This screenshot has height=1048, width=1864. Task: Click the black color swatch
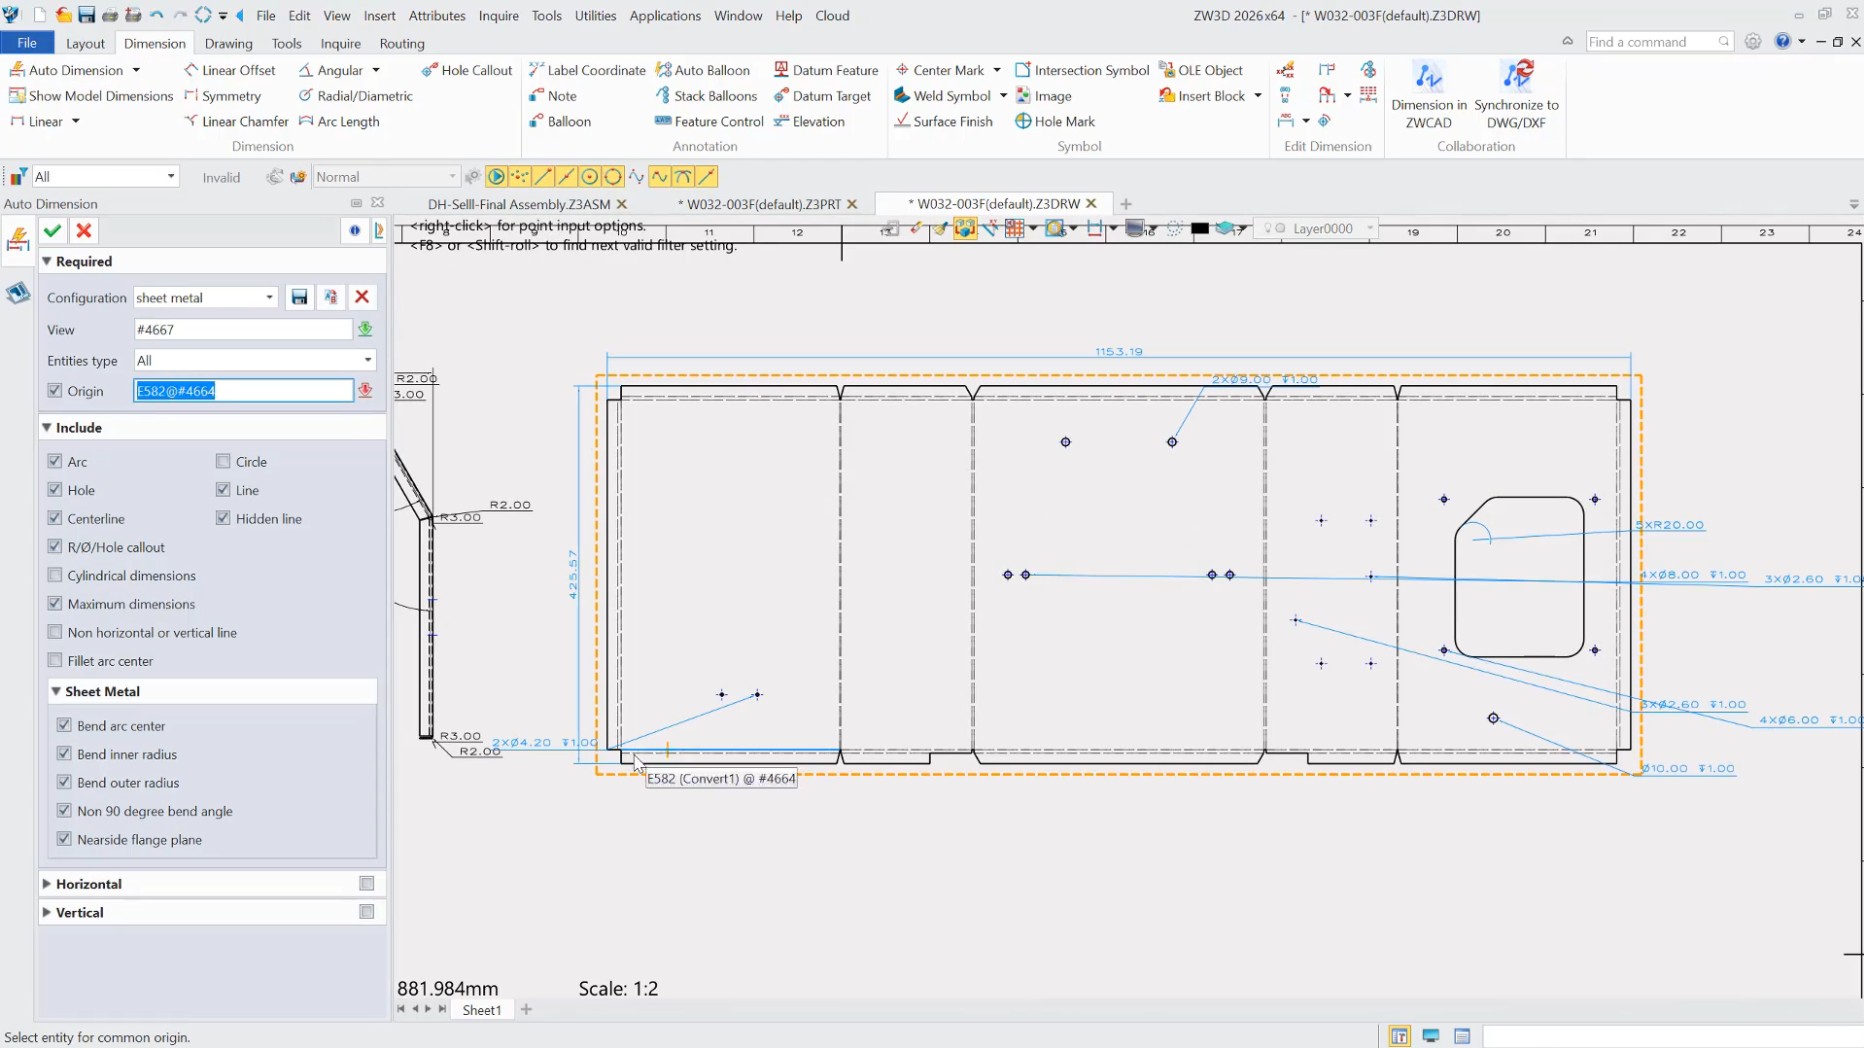click(1200, 228)
